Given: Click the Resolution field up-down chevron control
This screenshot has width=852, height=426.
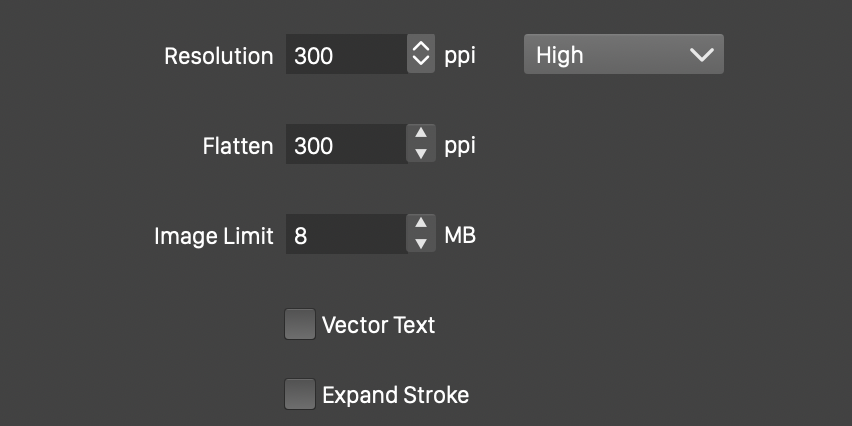Looking at the screenshot, I should point(421,55).
